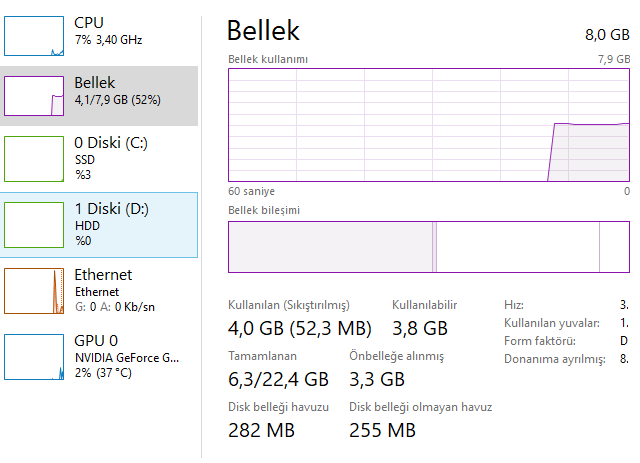Click the green D: disk graph thumbnail
The width and height of the screenshot is (640, 463).
pyautogui.click(x=34, y=225)
